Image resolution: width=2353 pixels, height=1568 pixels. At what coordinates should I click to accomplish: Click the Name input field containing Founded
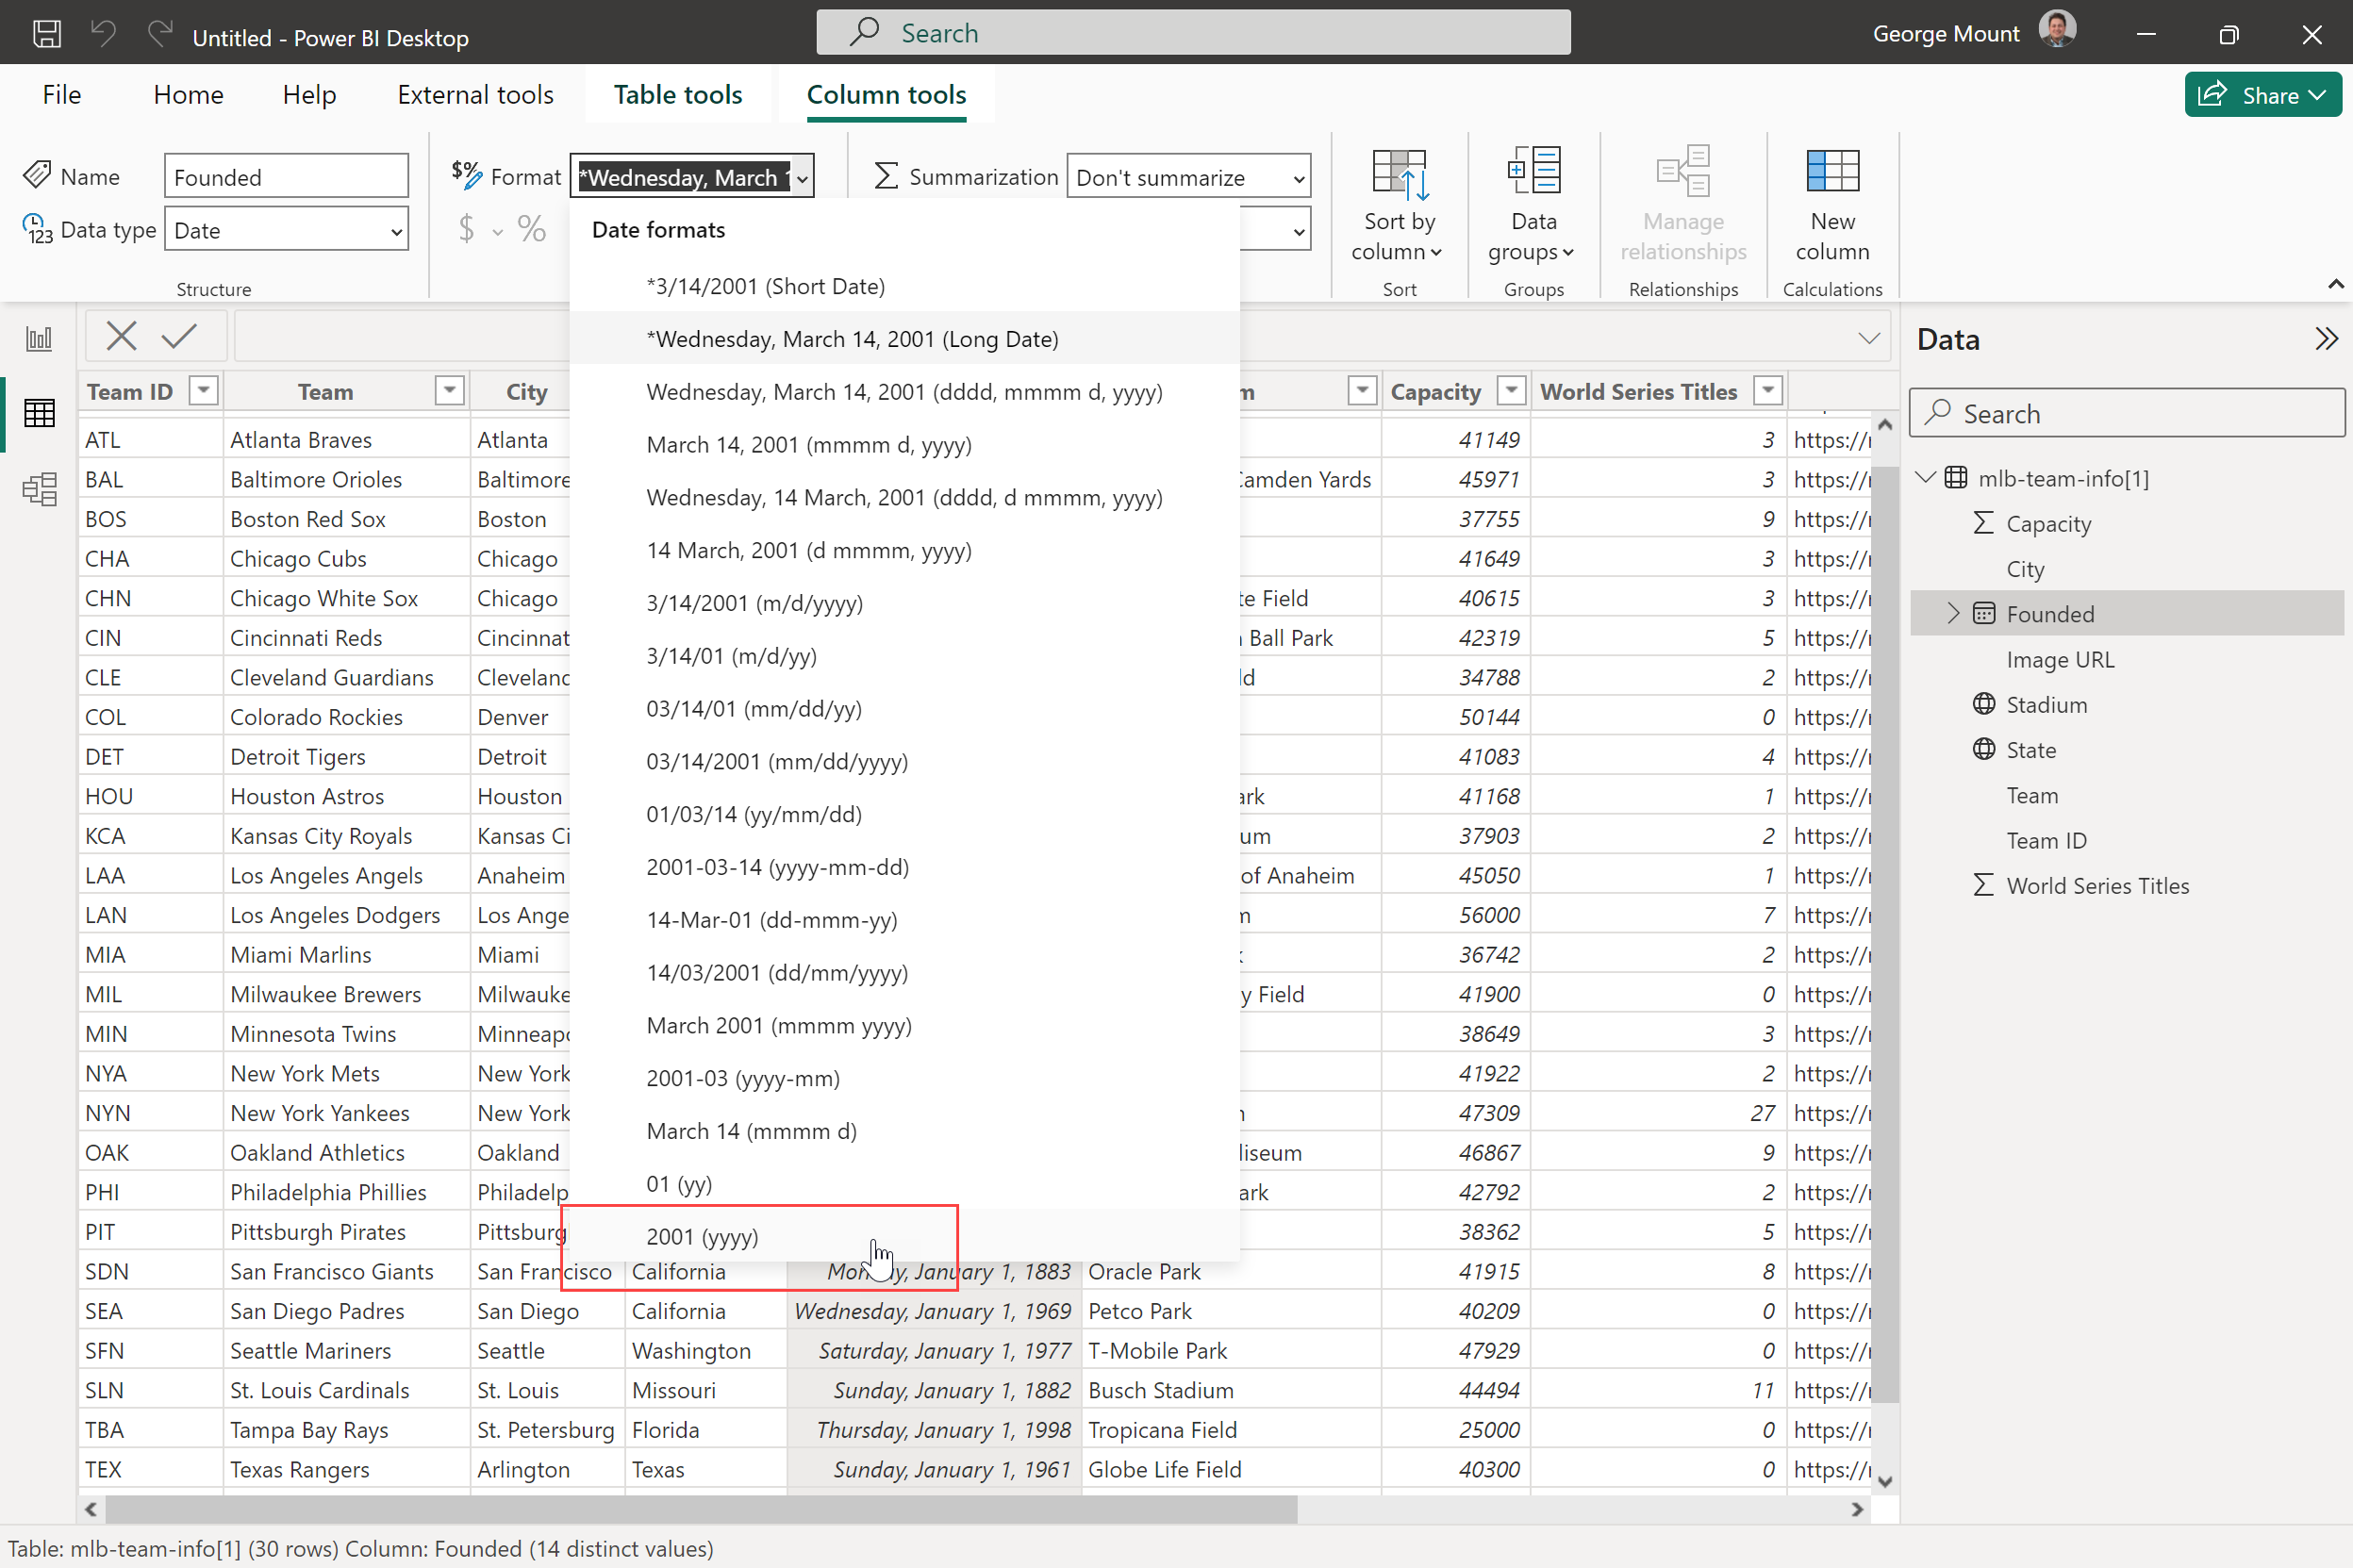286,177
